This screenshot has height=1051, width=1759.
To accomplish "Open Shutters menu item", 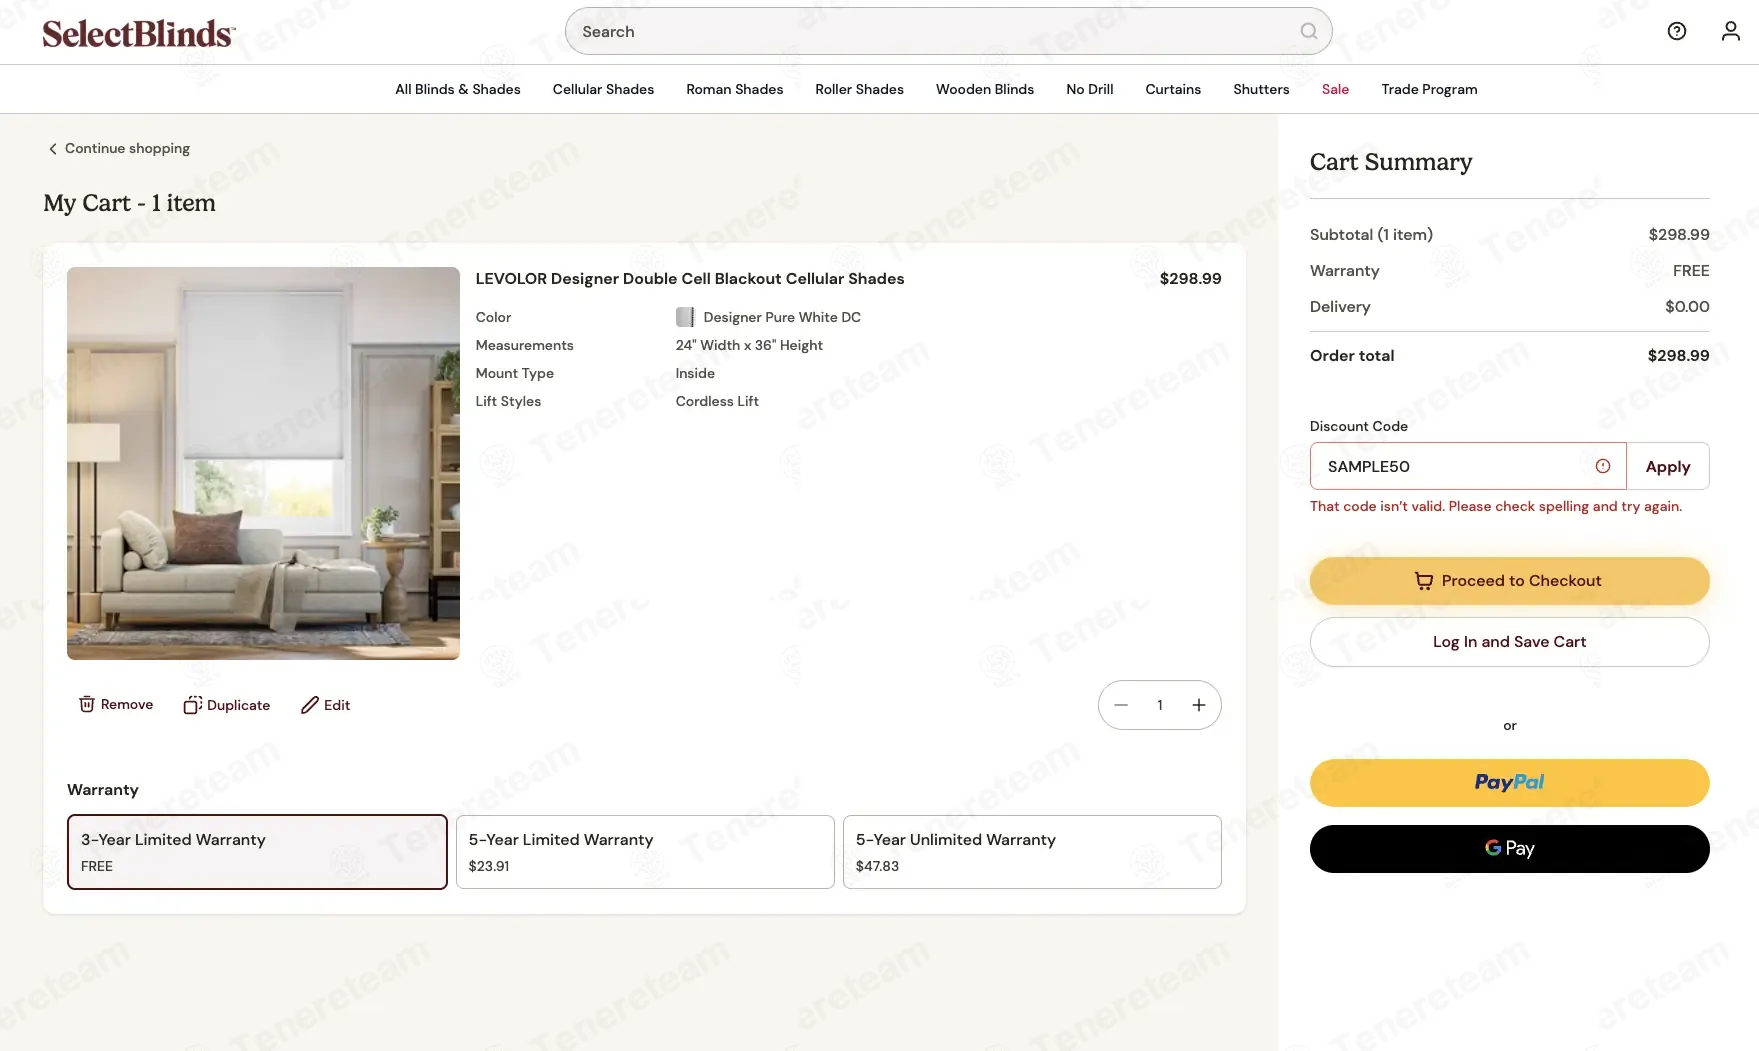I will 1261,89.
